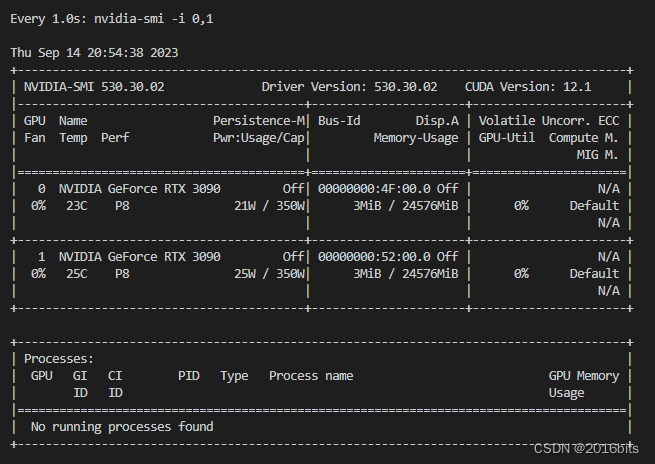Click the 'MIG M.' header
The image size is (655, 464).
(x=597, y=155)
